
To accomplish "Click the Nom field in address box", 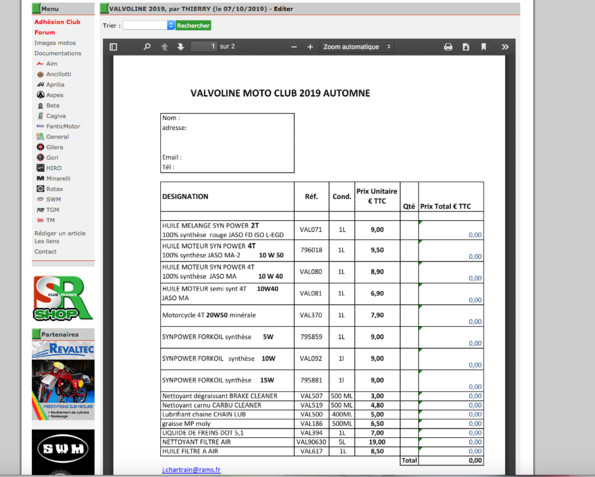I will point(227,118).
